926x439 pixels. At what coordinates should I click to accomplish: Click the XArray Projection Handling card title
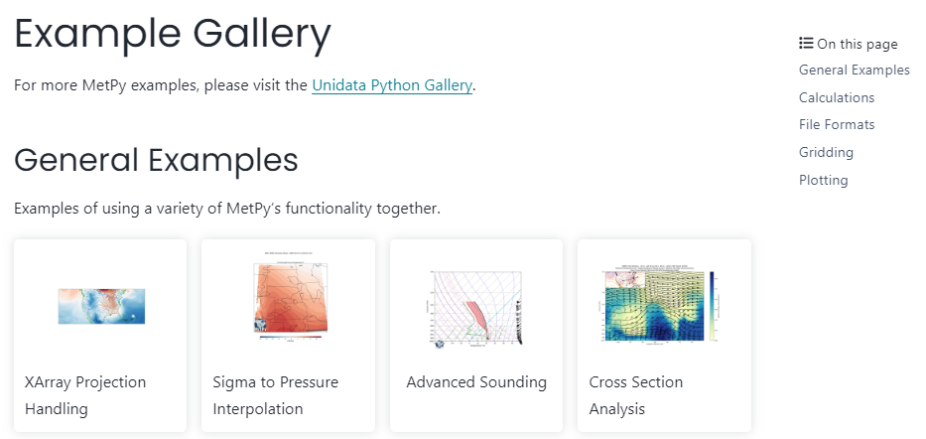[x=85, y=395]
